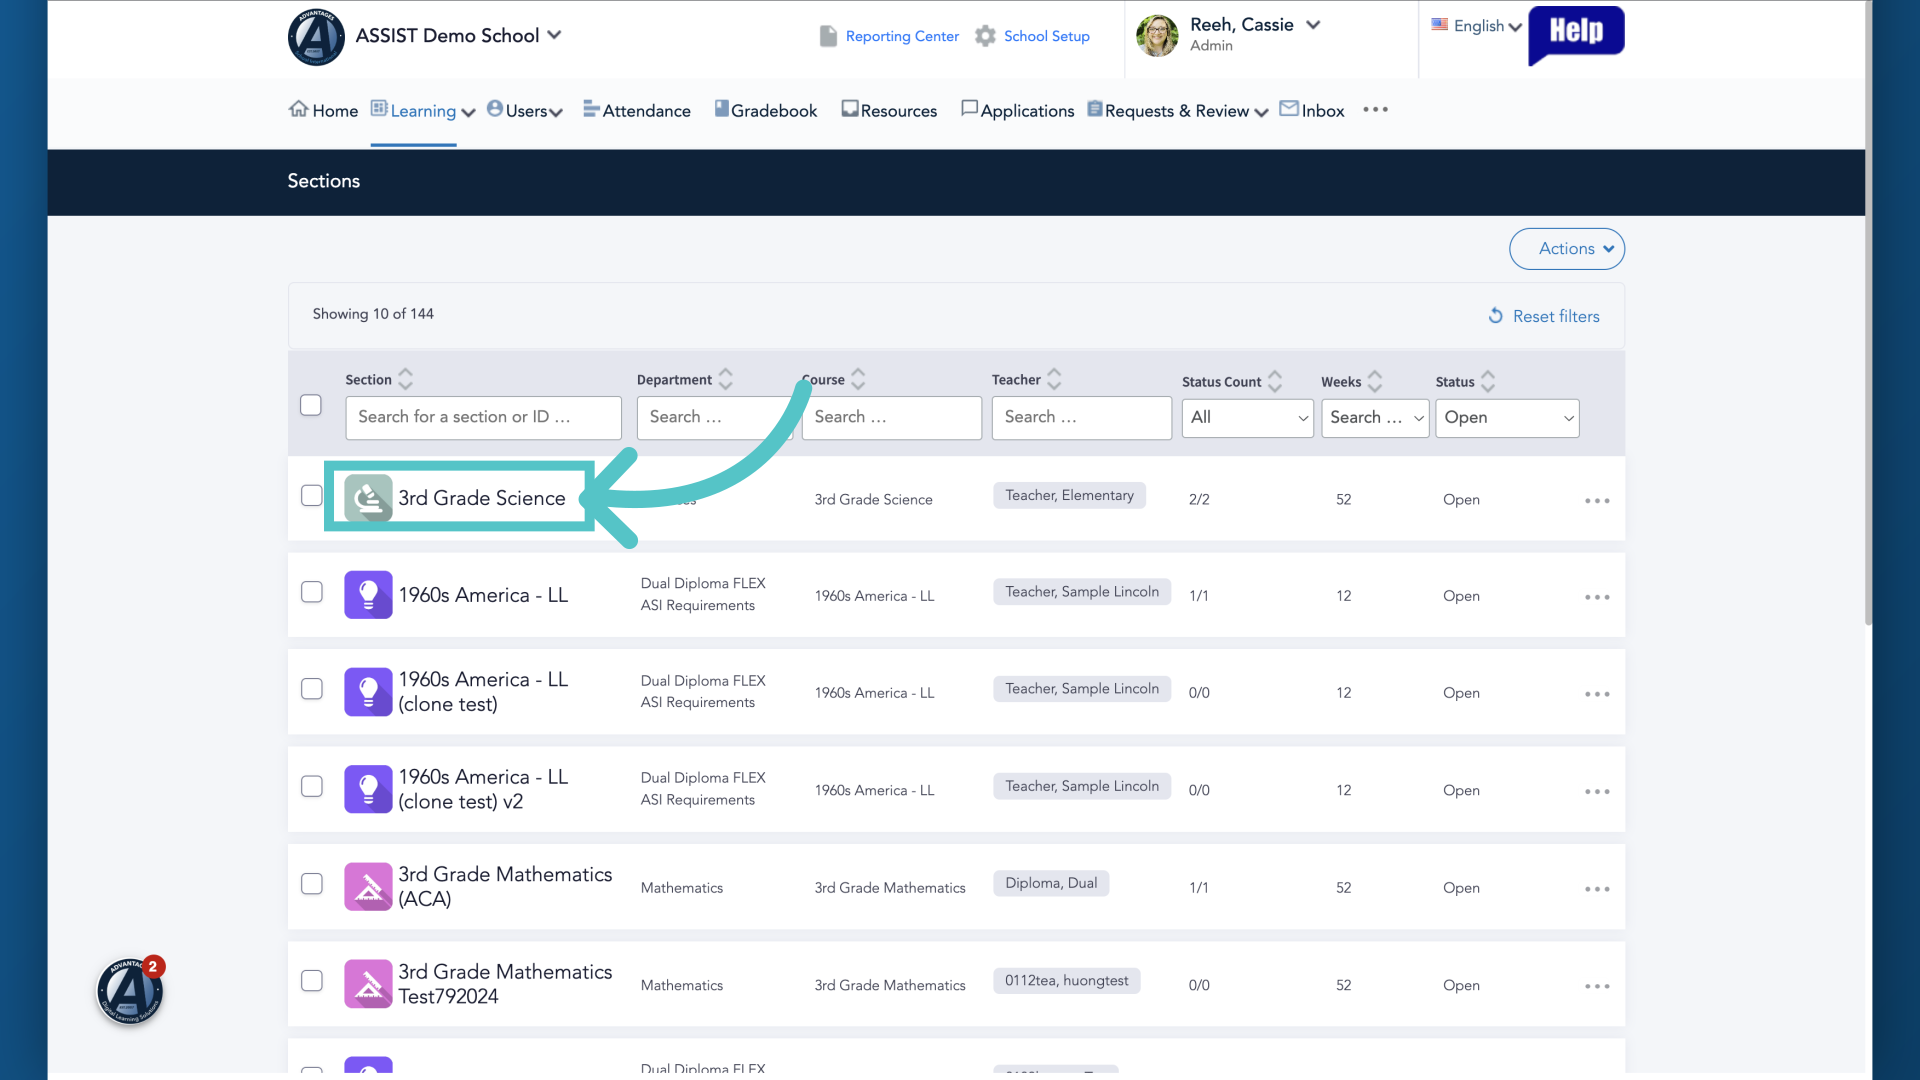Click the math ruler icon for 3rd Grade Mathematics (ACA)
The image size is (1920, 1080).
tap(368, 887)
